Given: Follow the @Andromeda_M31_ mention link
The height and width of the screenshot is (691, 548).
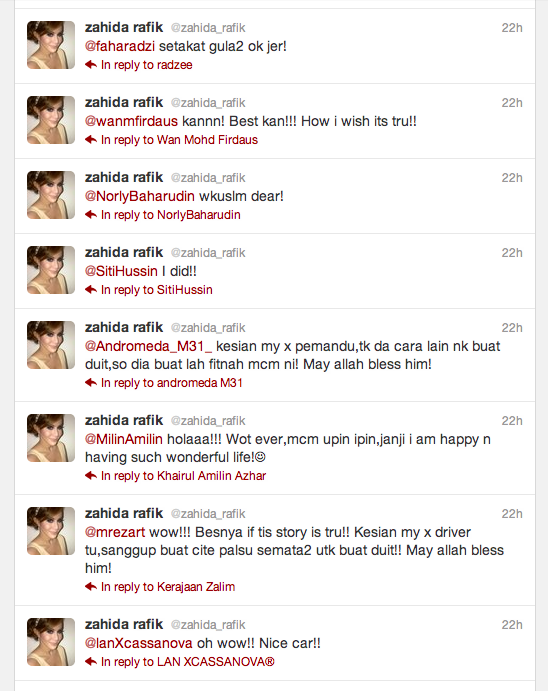Looking at the screenshot, I should [x=148, y=346].
